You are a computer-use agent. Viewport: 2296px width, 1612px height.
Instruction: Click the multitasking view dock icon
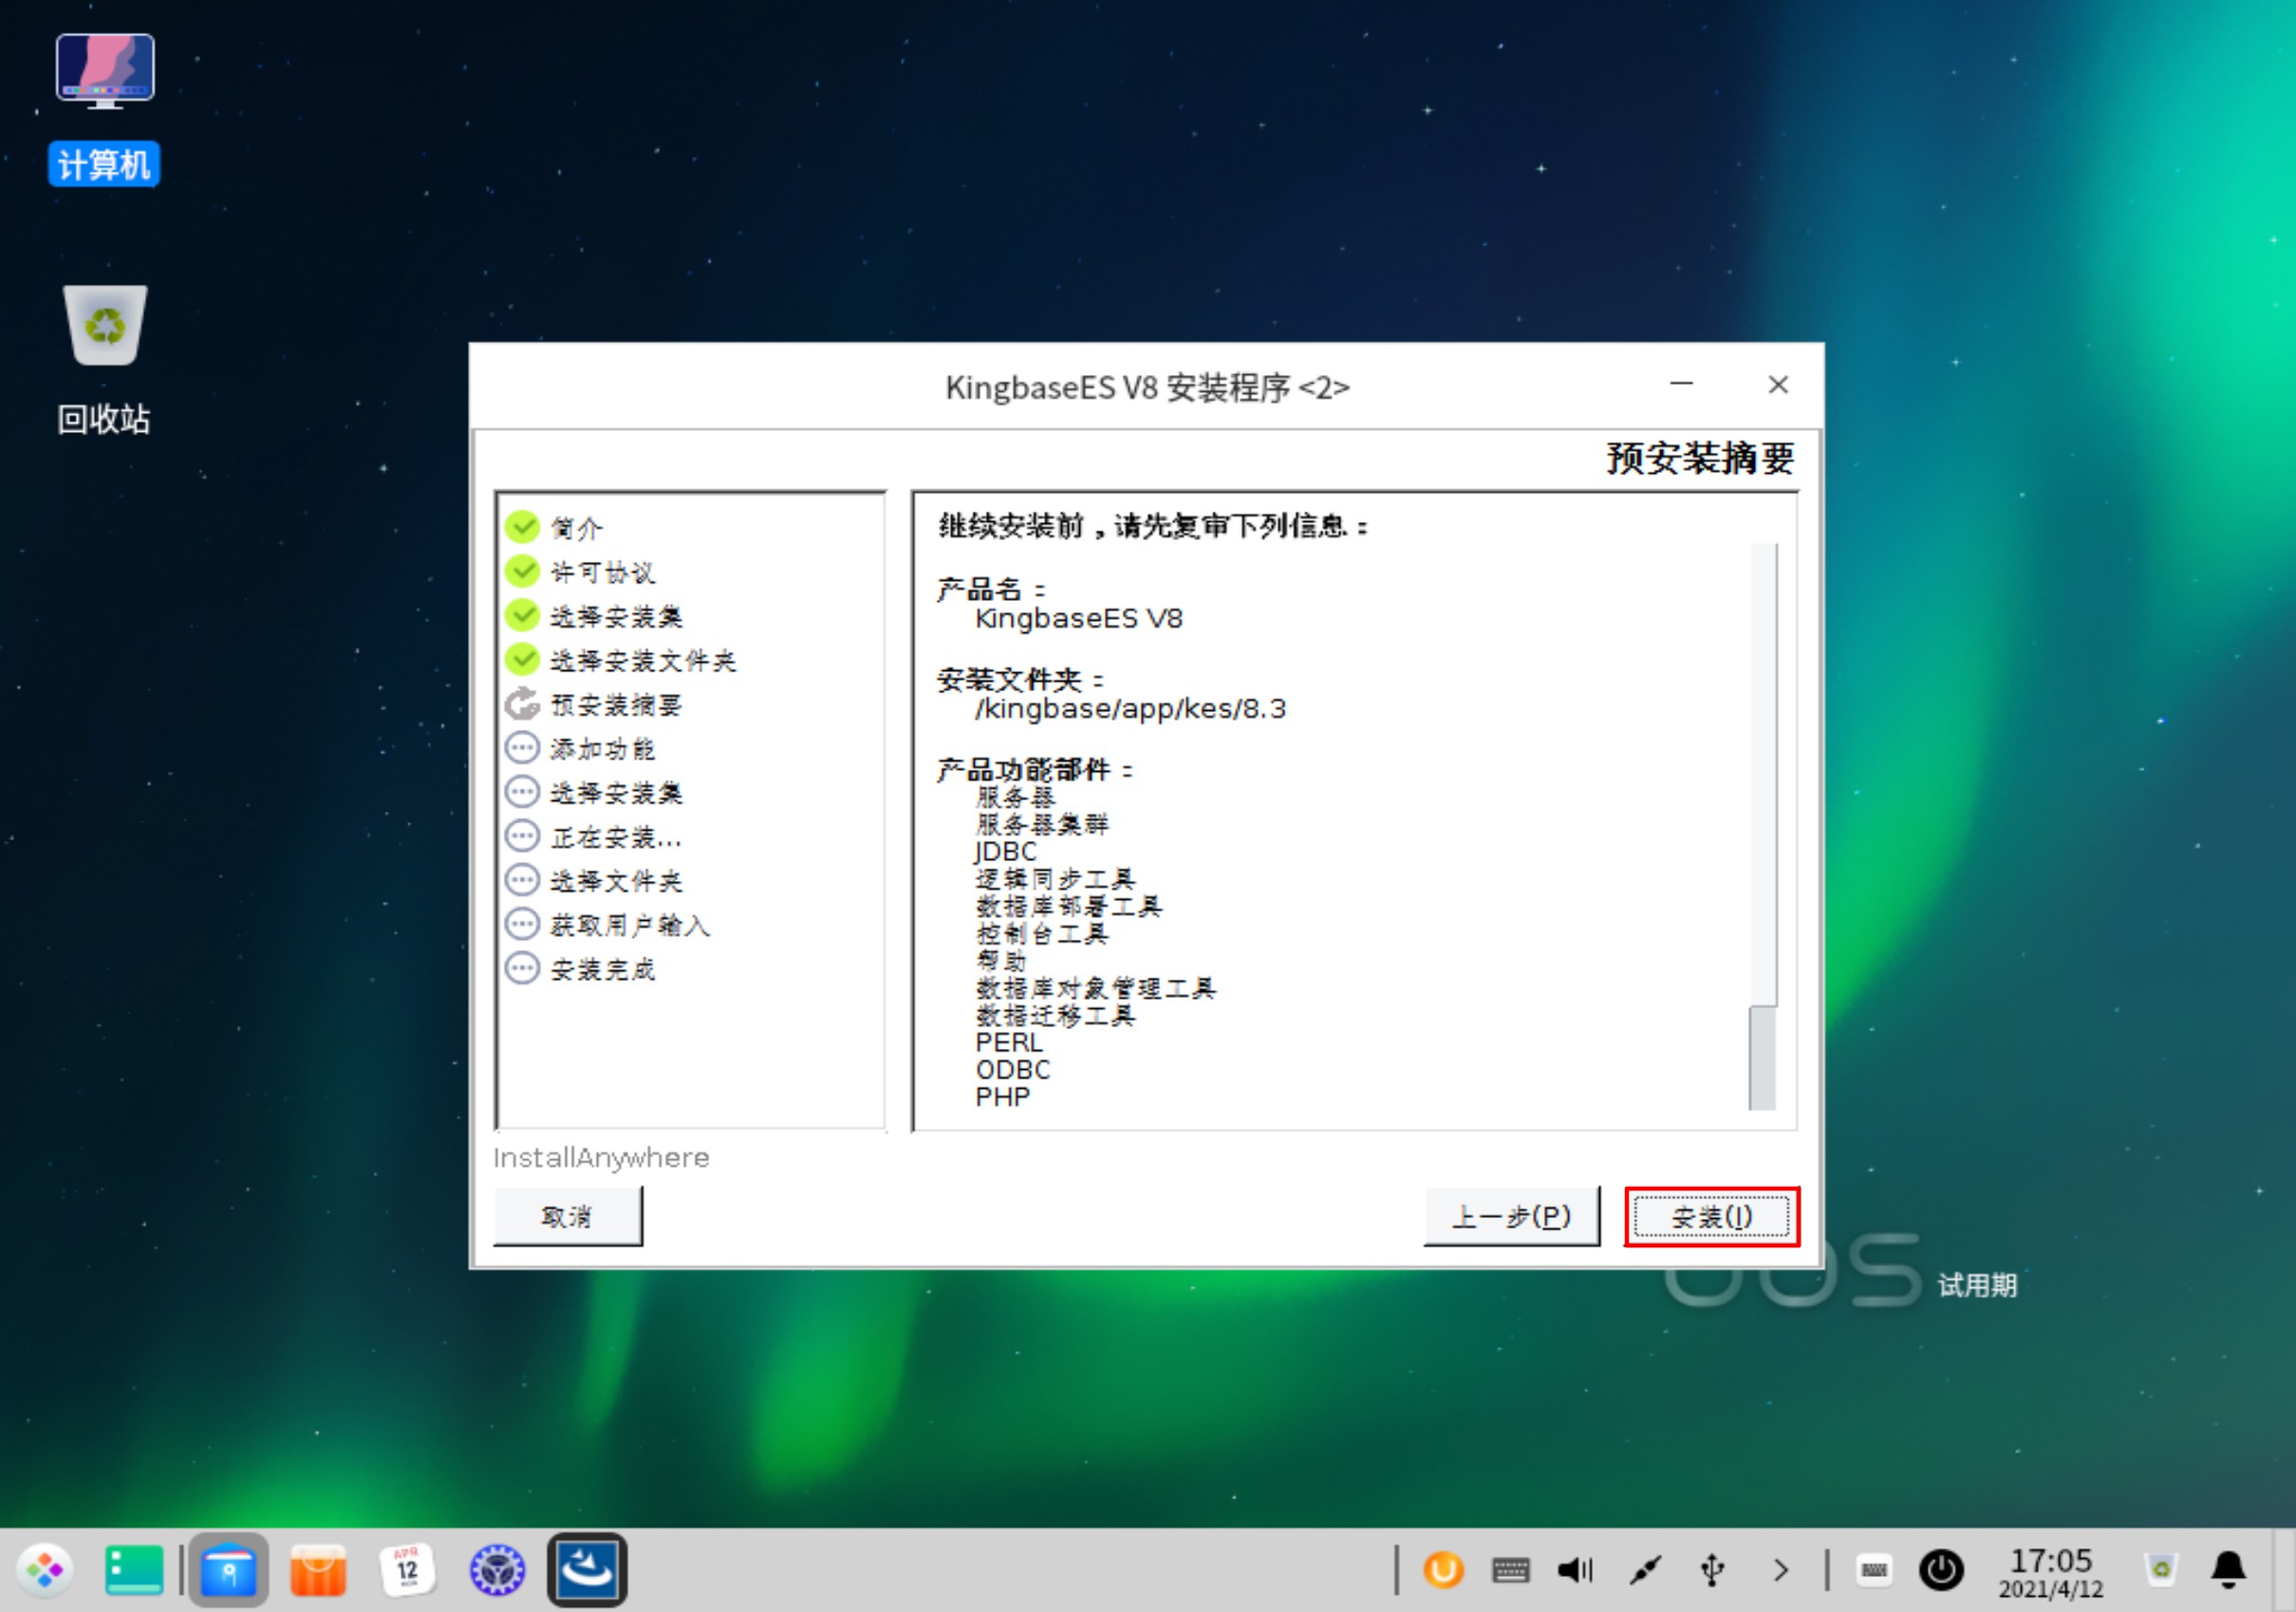134,1570
